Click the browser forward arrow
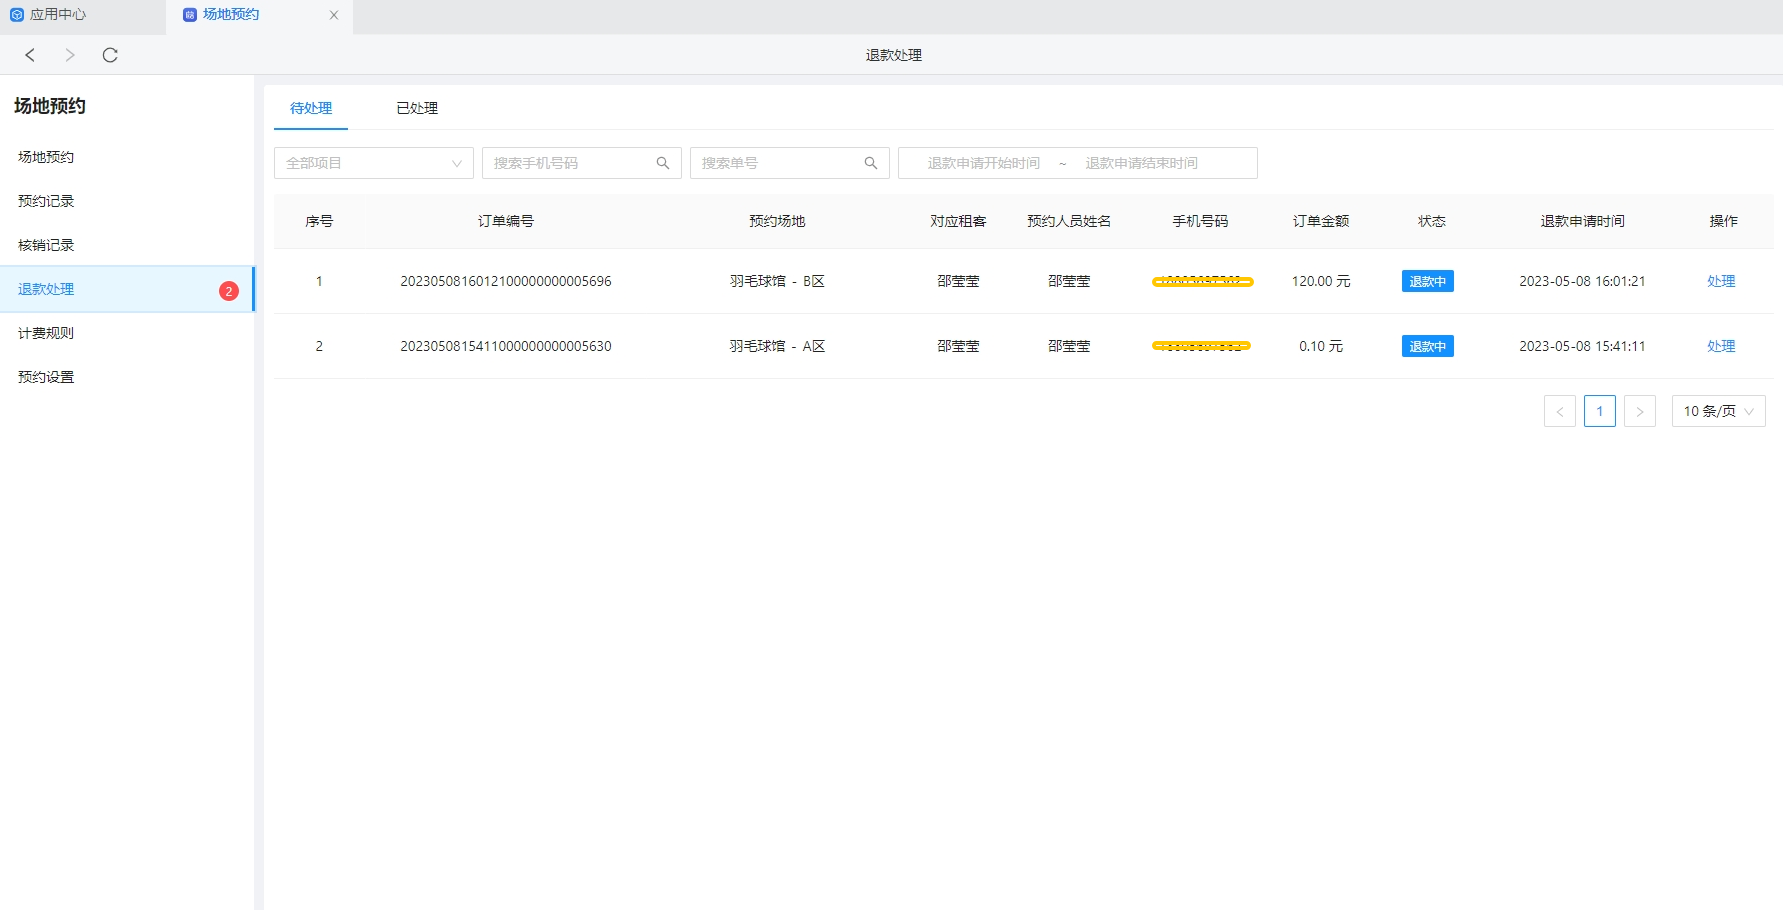This screenshot has height=910, width=1783. [x=70, y=55]
